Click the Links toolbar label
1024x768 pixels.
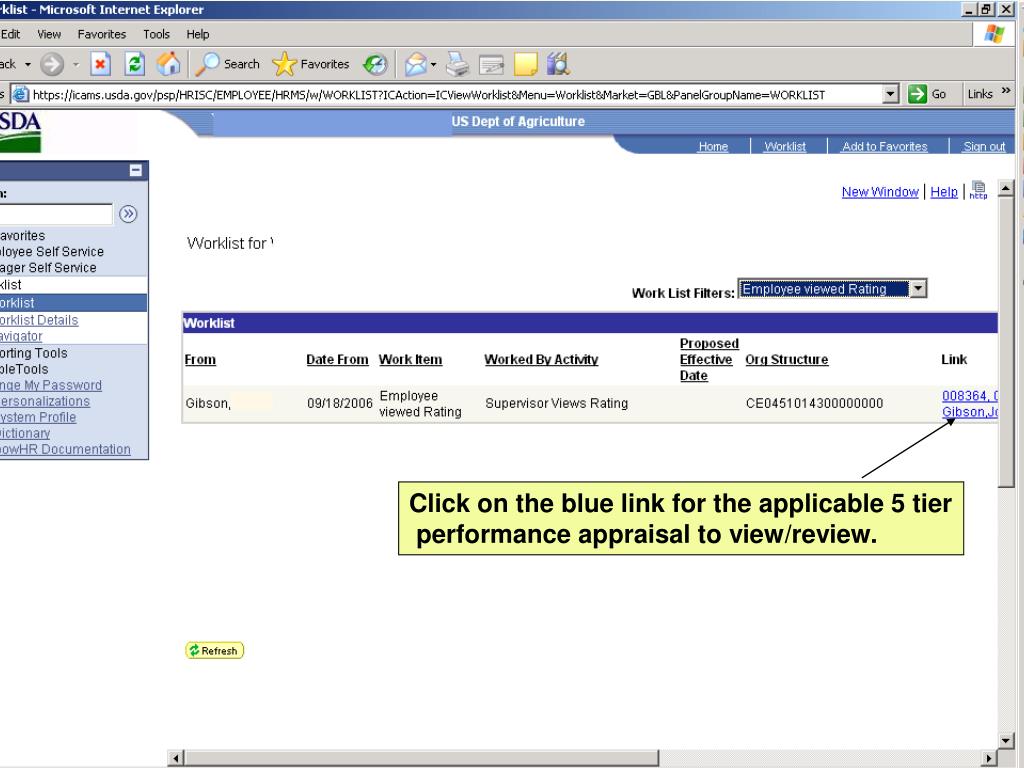tap(980, 94)
